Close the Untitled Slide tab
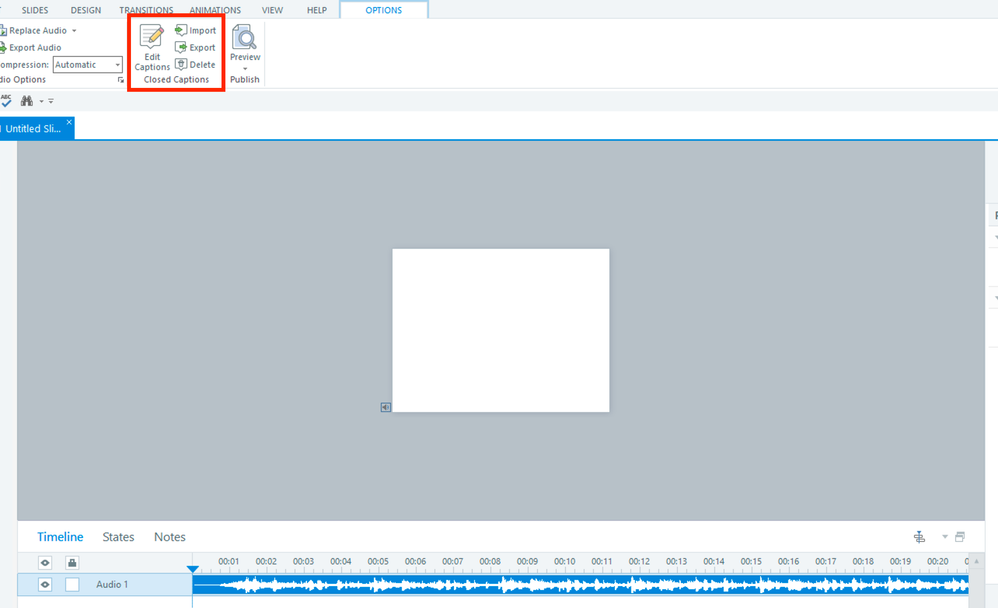 pyautogui.click(x=69, y=122)
